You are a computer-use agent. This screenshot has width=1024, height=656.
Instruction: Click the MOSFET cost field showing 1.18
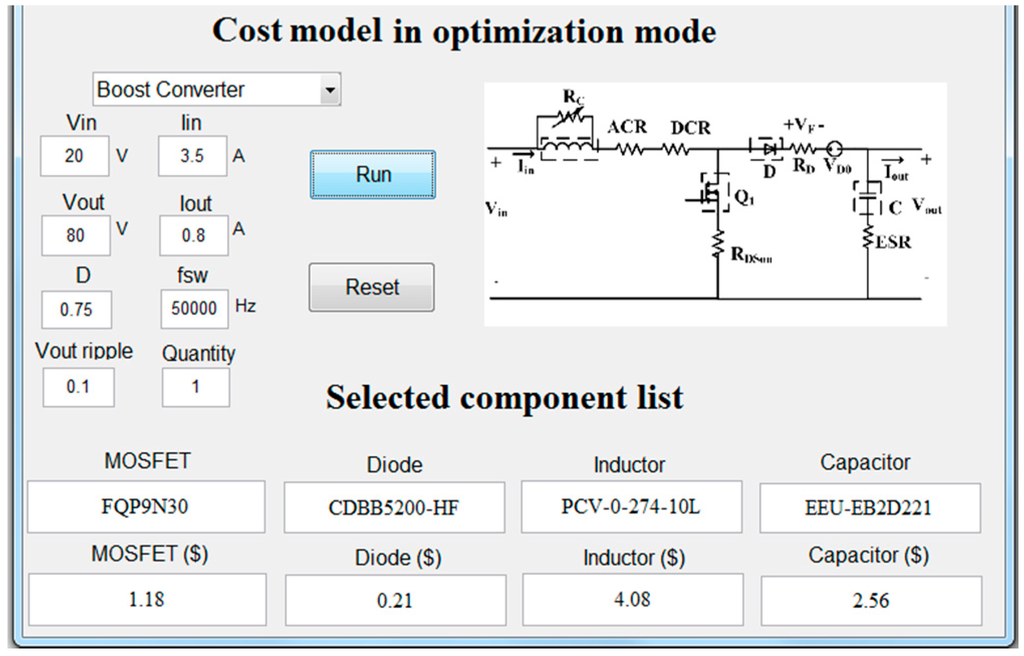point(147,599)
